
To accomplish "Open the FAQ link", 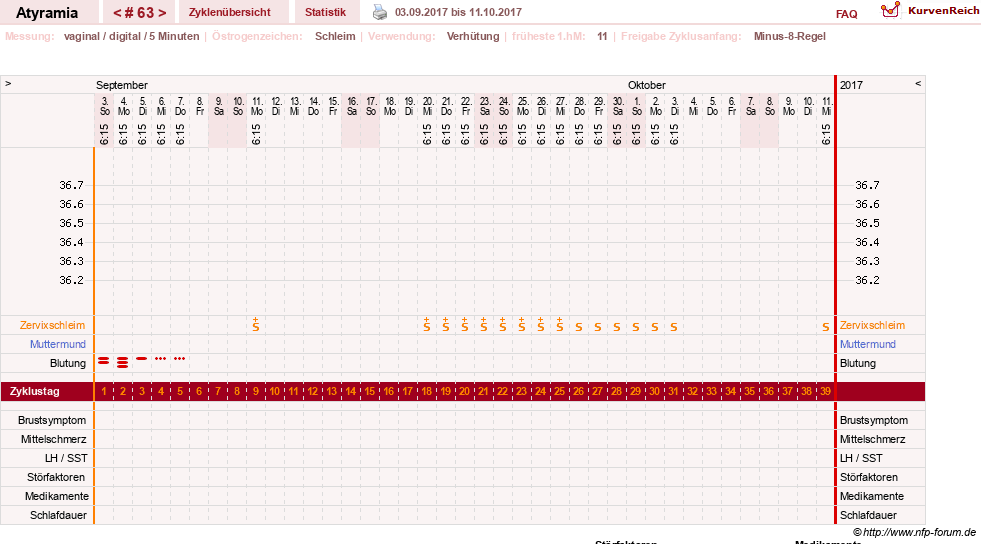I will pos(846,14).
